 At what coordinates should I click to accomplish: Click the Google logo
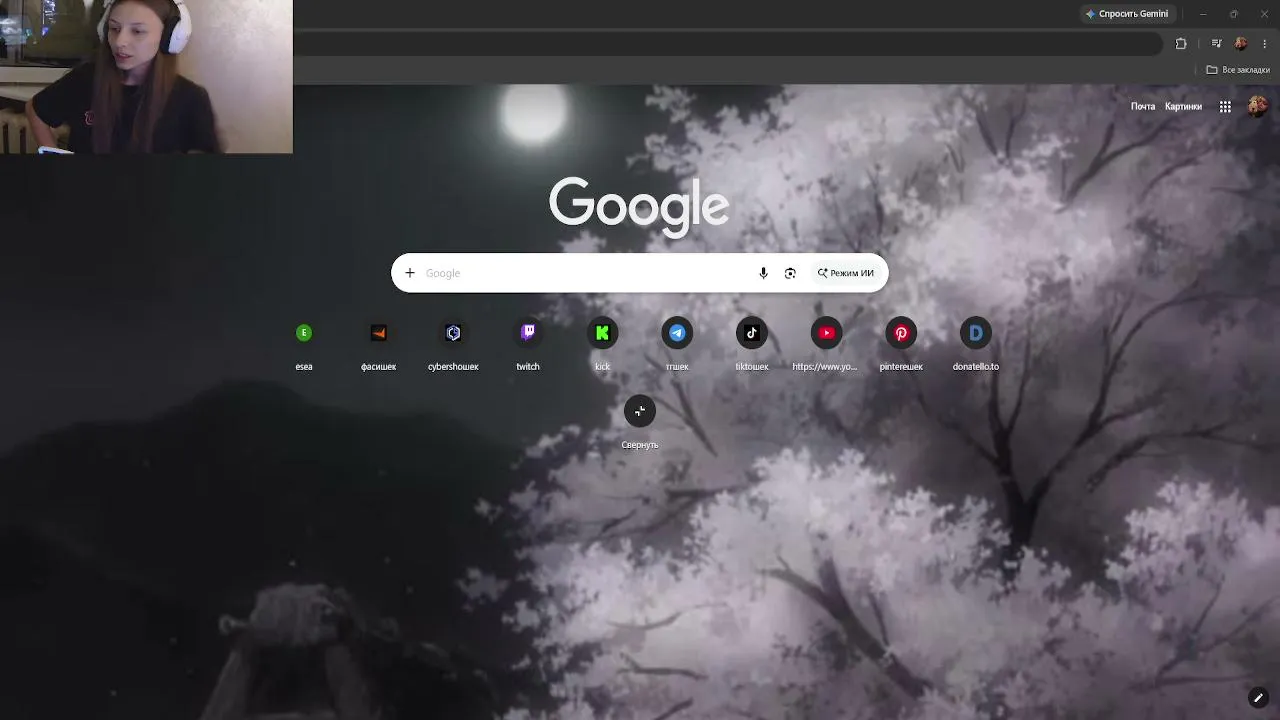tap(639, 206)
